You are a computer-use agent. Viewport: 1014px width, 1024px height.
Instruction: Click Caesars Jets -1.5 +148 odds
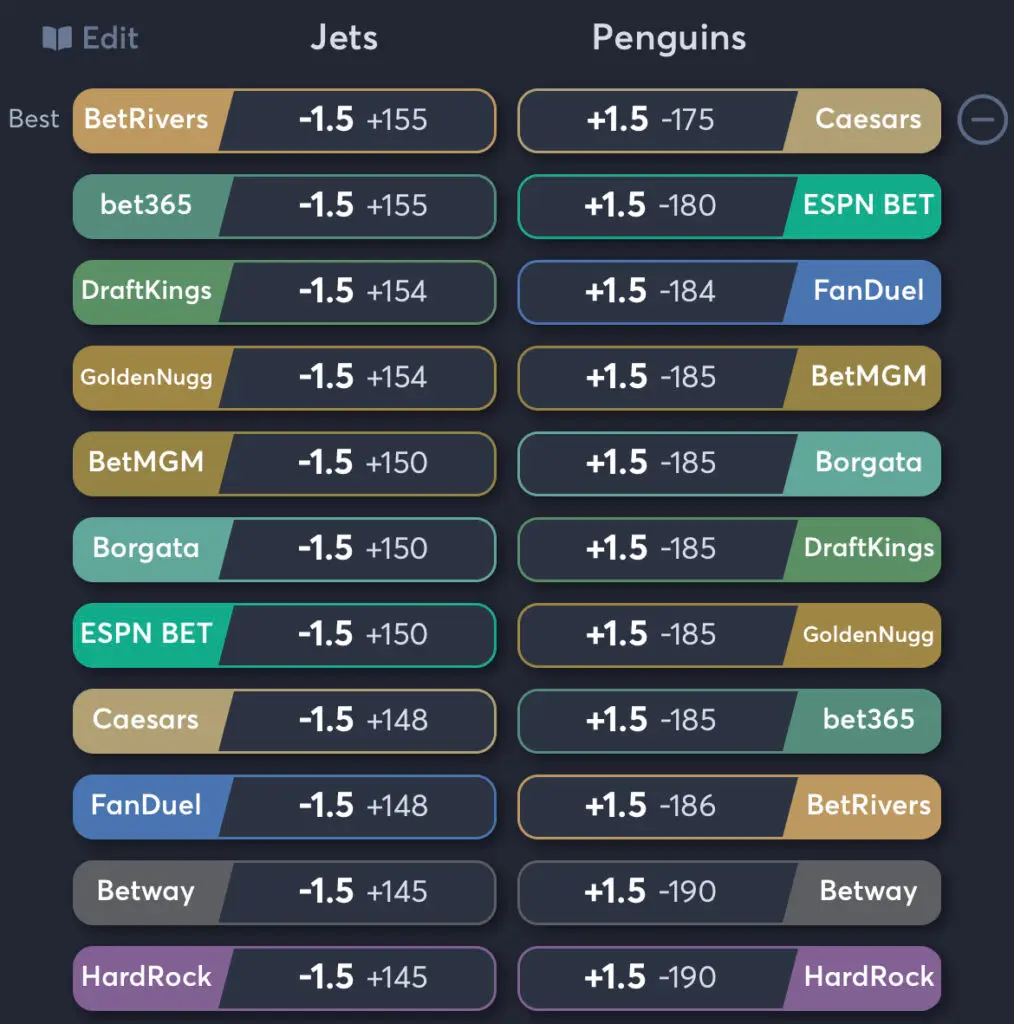[x=284, y=721]
